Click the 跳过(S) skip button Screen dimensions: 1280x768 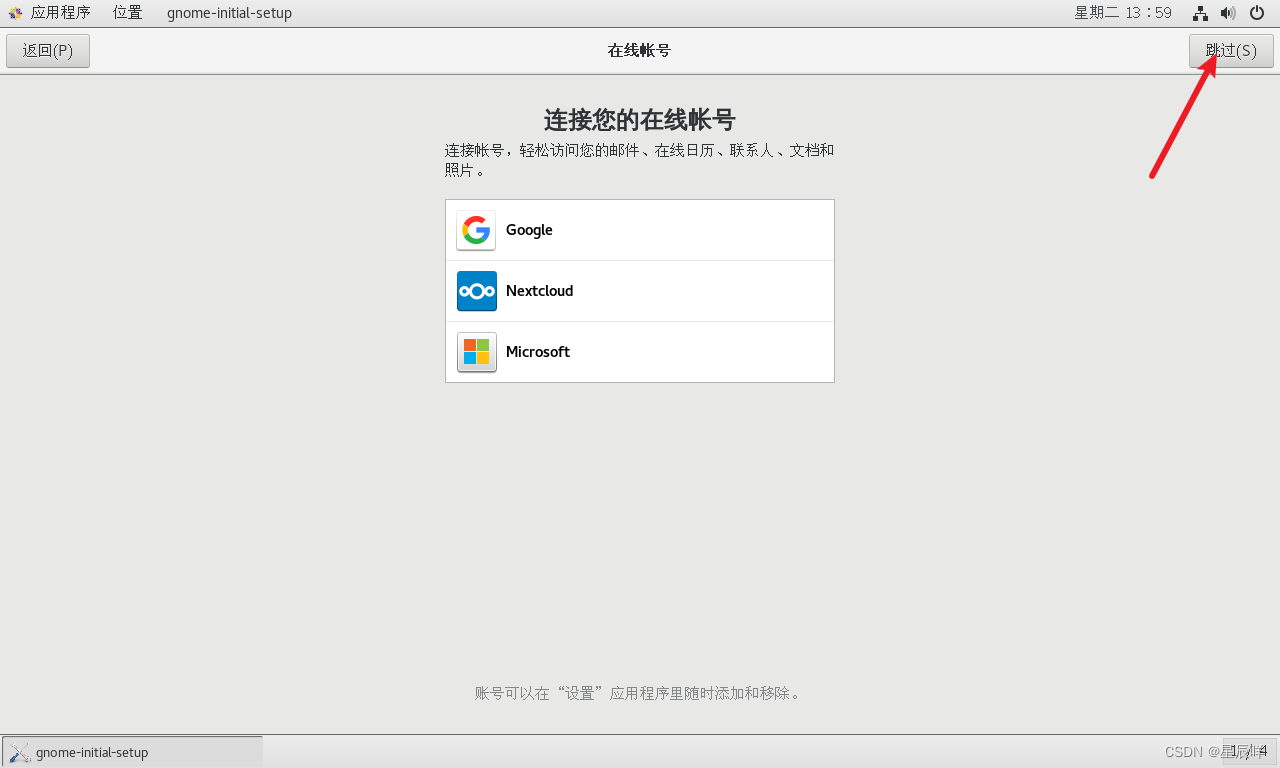(1231, 51)
